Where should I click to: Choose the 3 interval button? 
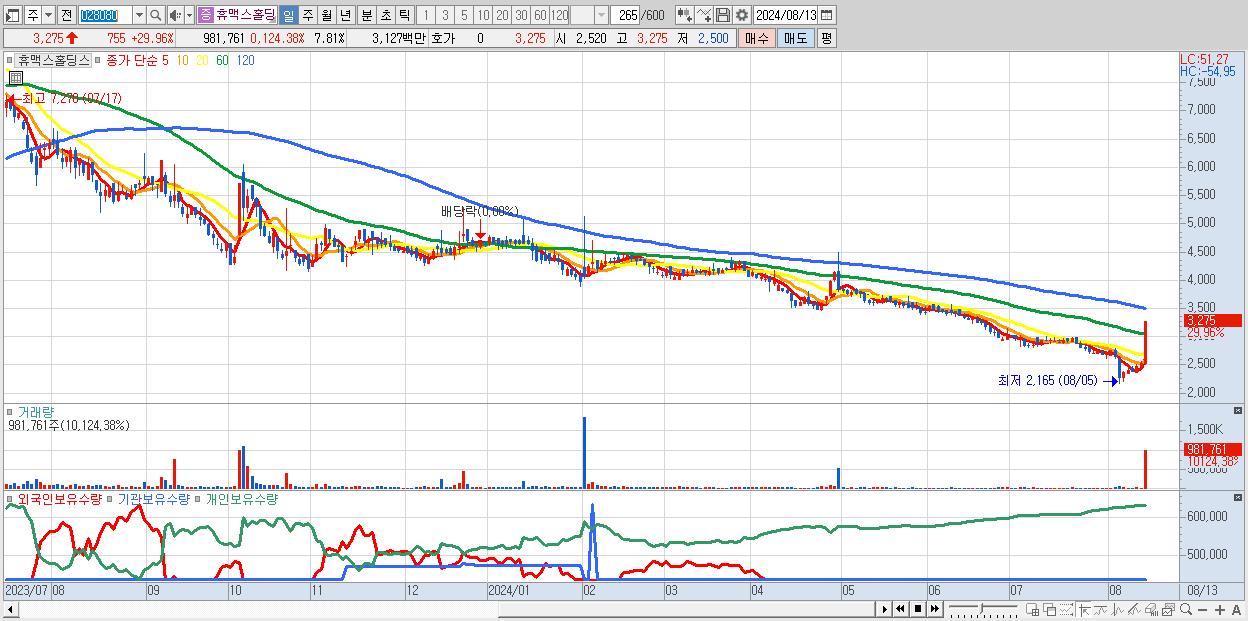(x=444, y=15)
